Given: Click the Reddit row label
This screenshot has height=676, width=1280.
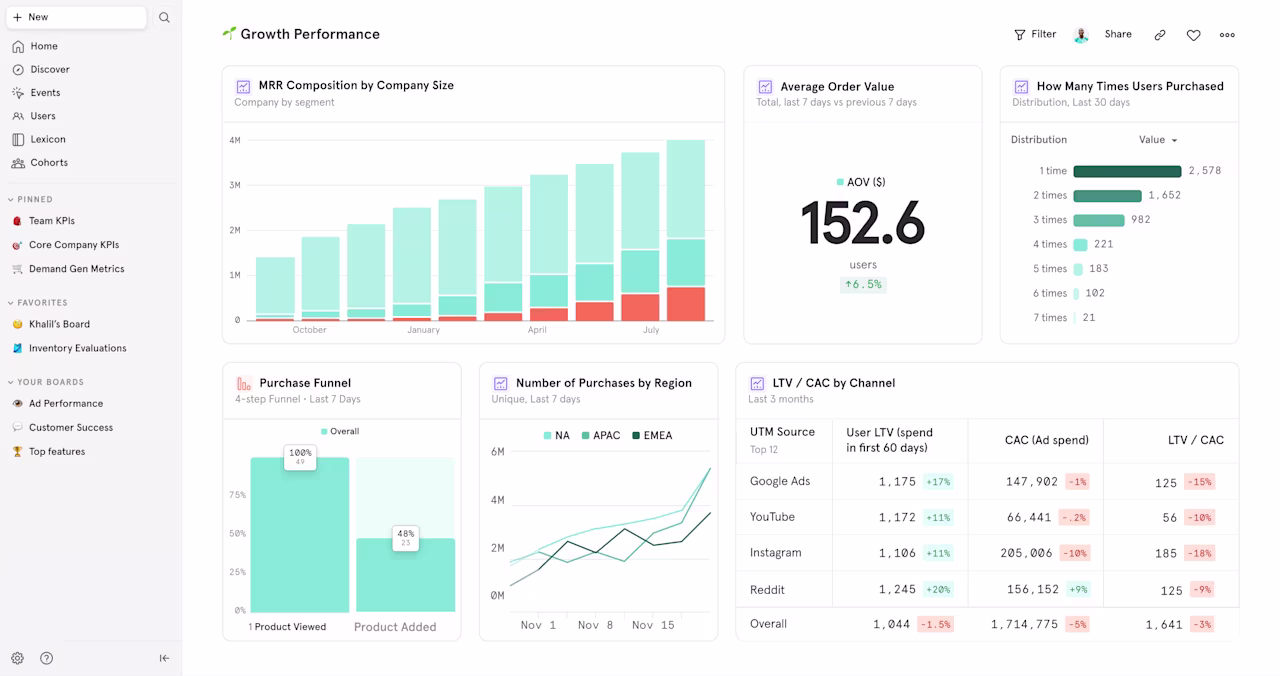Looking at the screenshot, I should point(767,590).
